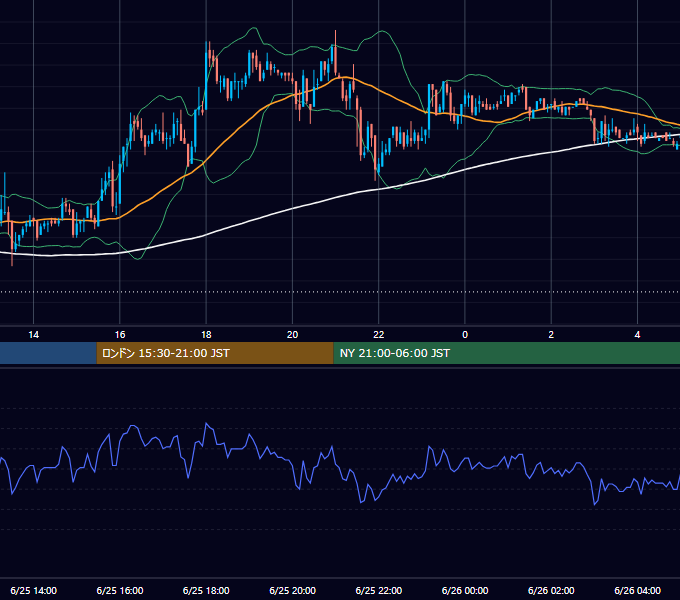Screen dimensions: 680x600
Task: Click the 6/25 18:00 timestamp
Action: coord(206,590)
